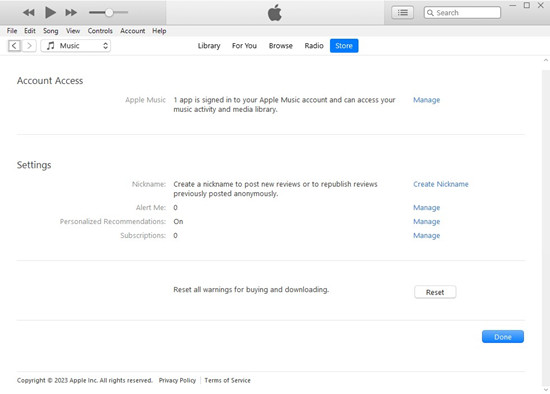Maximize the iTunes window
The height and width of the screenshot is (394, 550).
point(526,5)
